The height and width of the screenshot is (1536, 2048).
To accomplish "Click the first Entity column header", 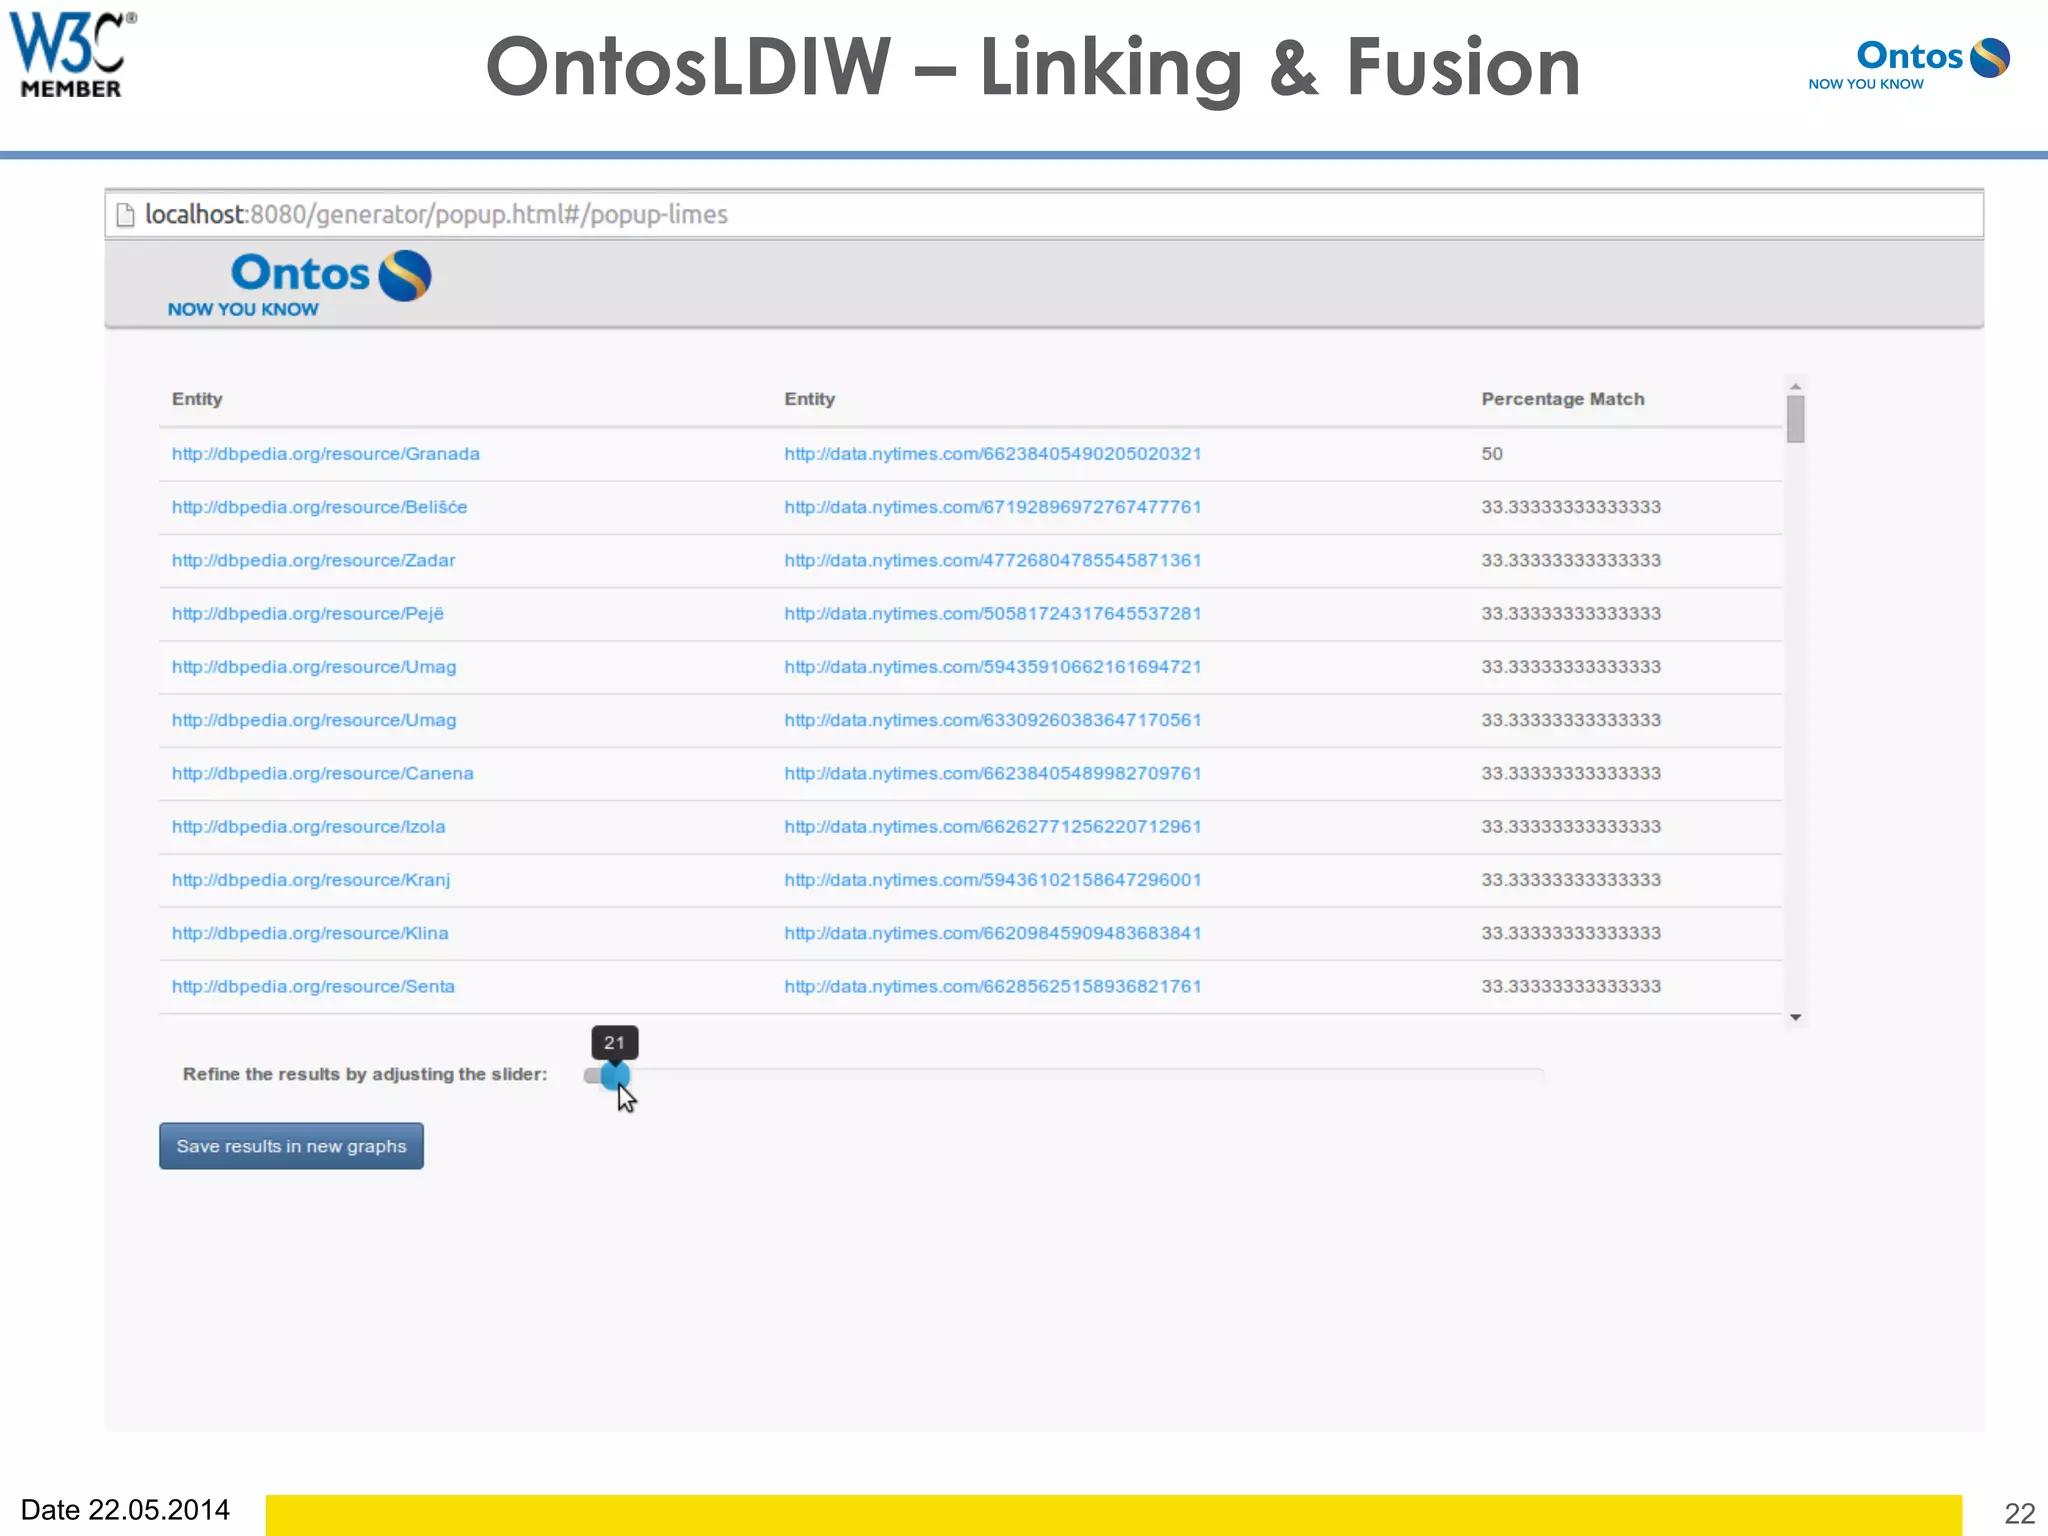I will [x=197, y=399].
